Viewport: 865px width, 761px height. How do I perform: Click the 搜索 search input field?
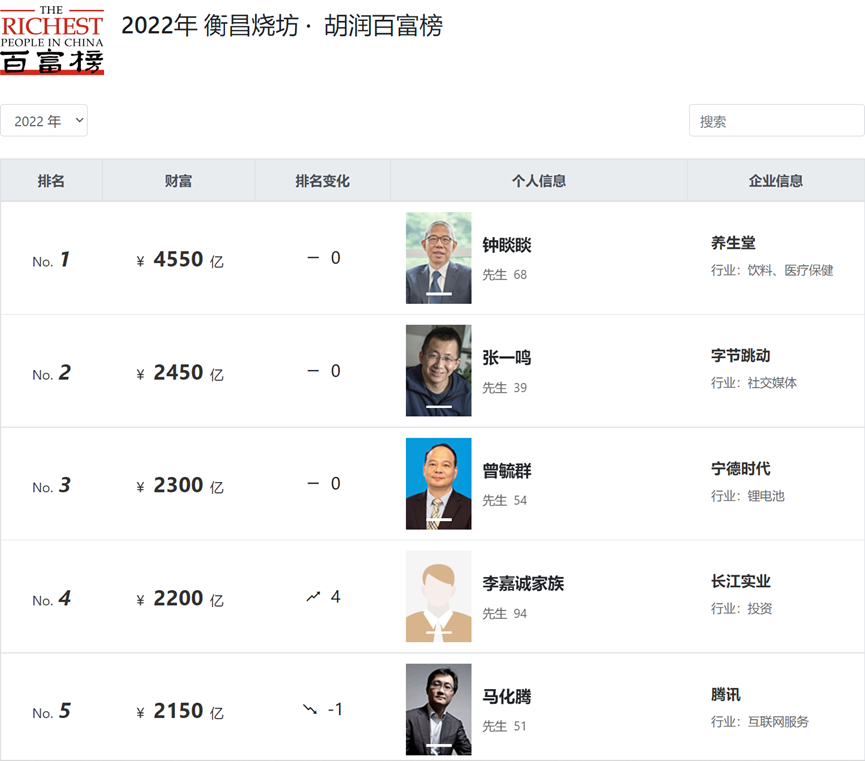[776, 121]
